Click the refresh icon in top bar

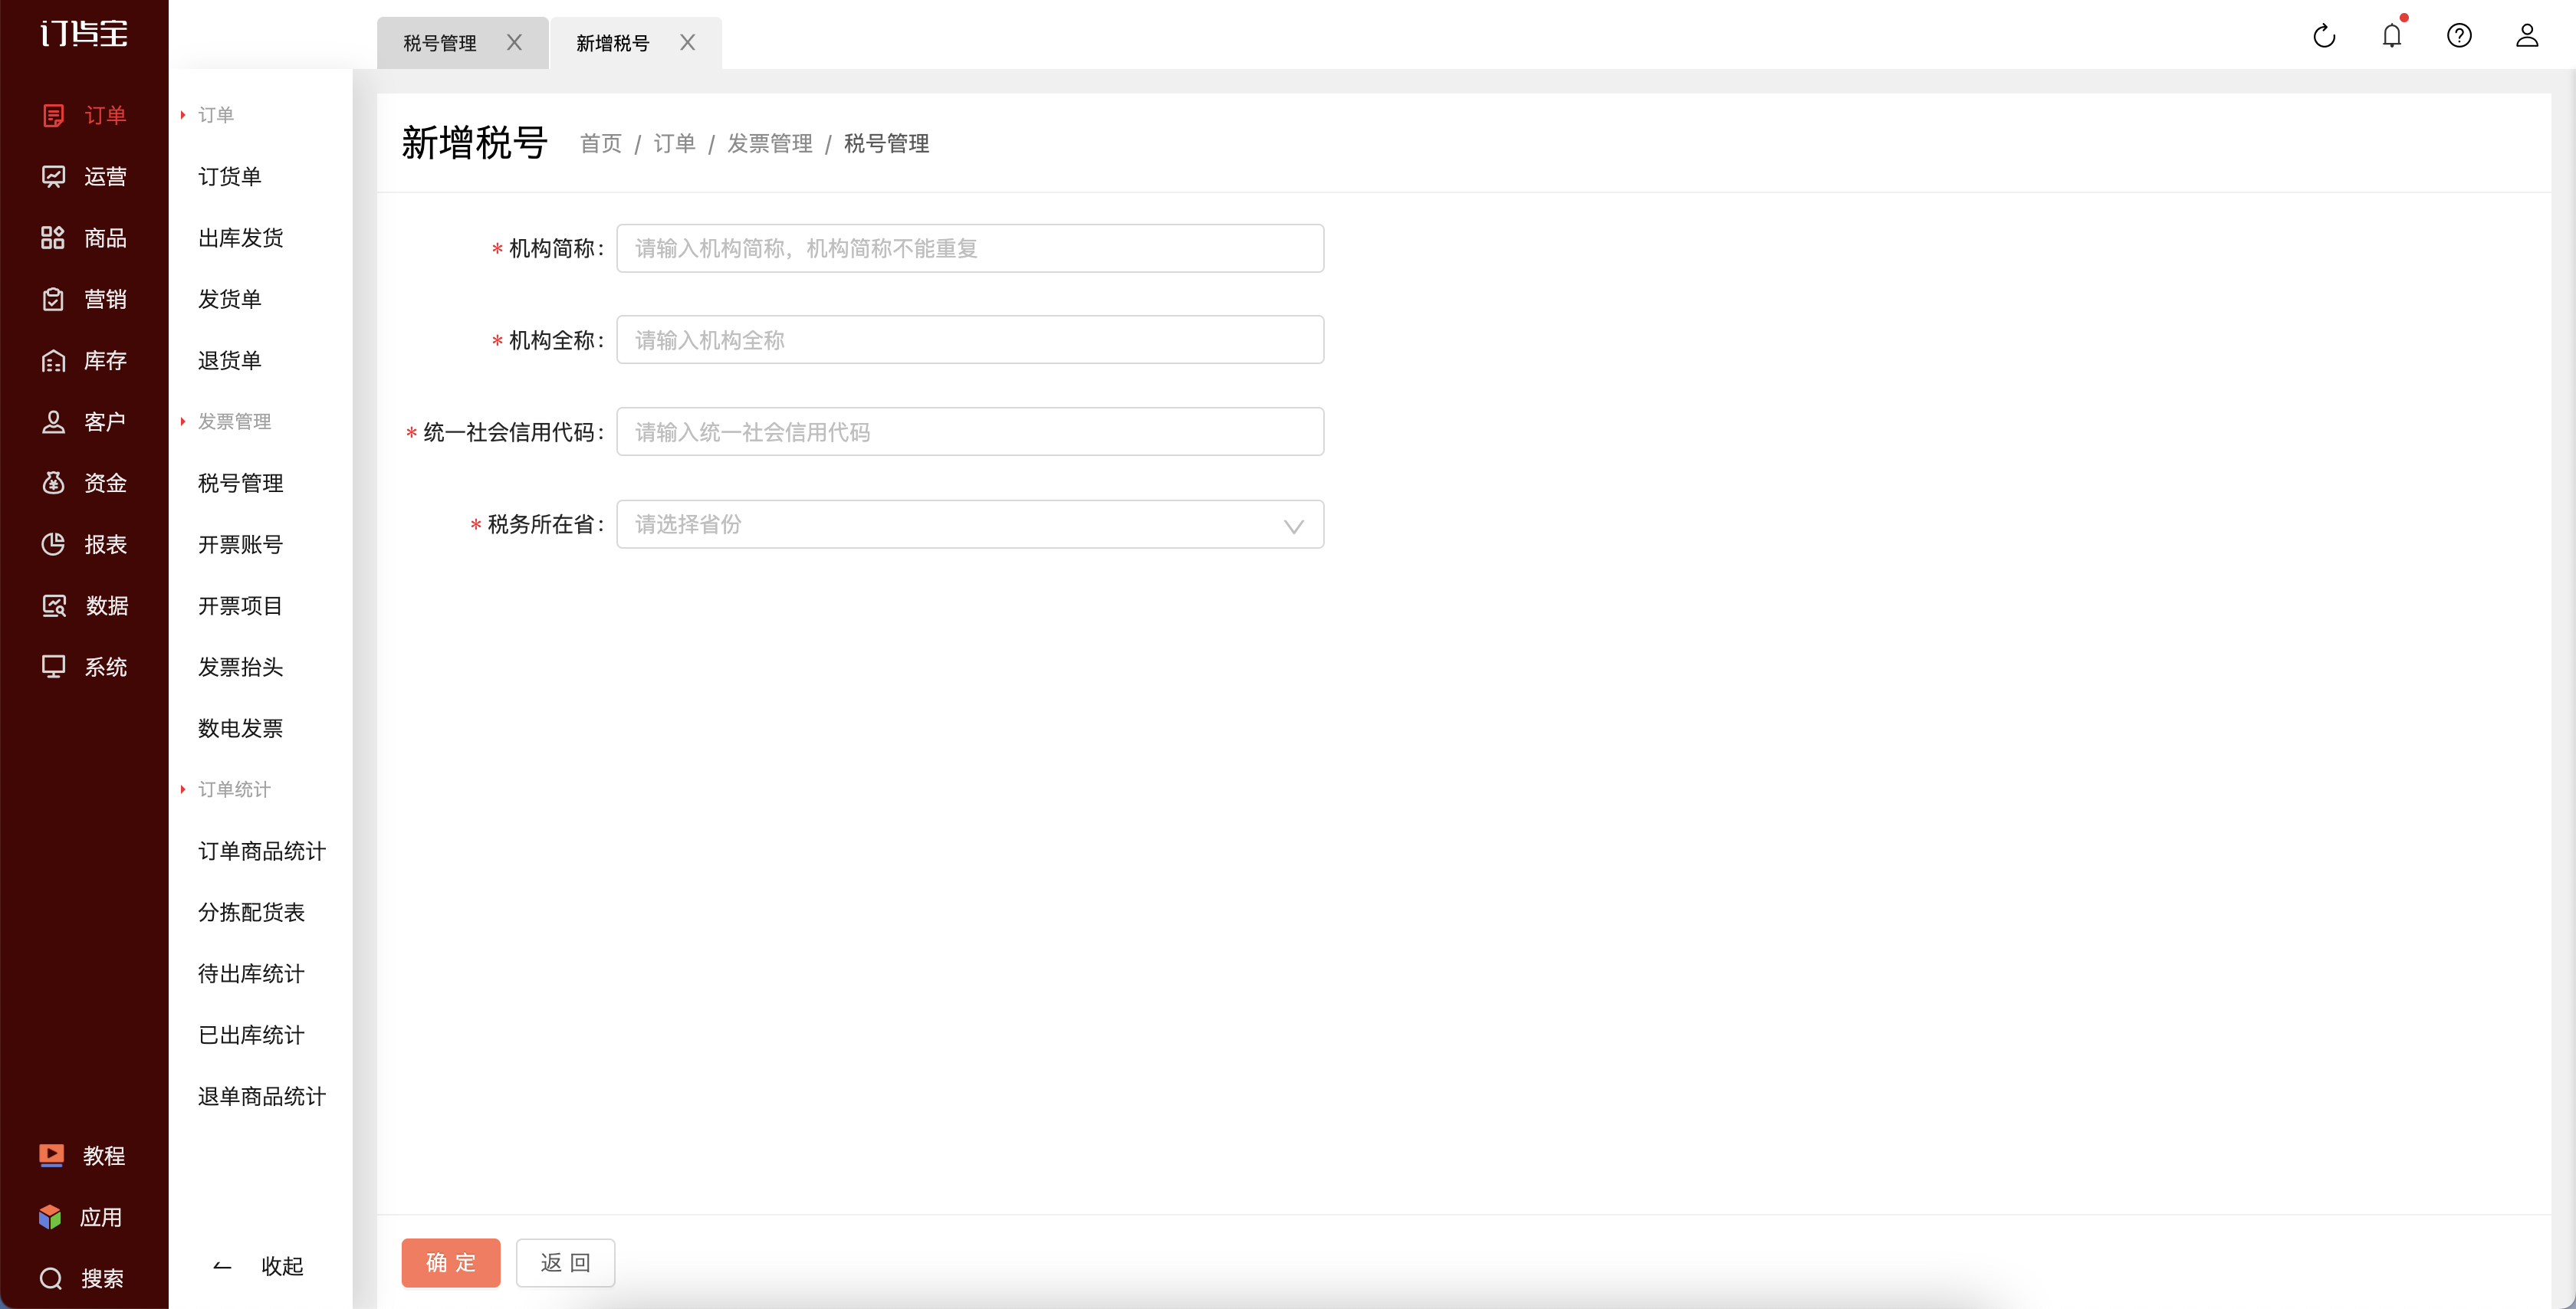pos(2324,36)
